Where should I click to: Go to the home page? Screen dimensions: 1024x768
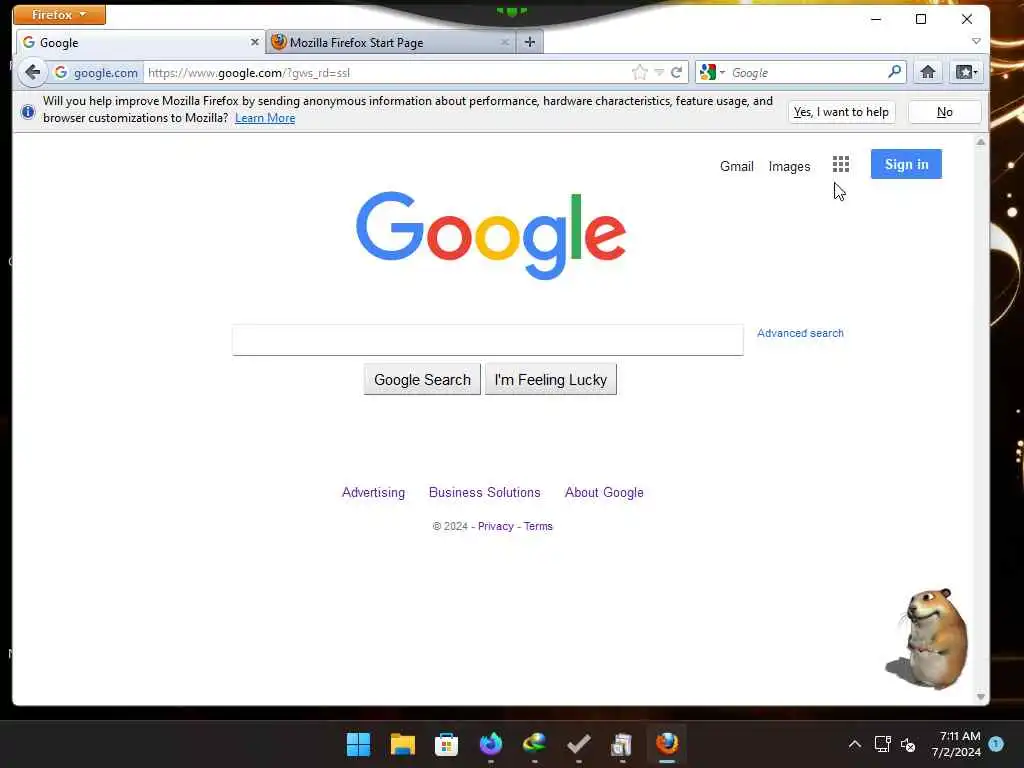pos(927,72)
